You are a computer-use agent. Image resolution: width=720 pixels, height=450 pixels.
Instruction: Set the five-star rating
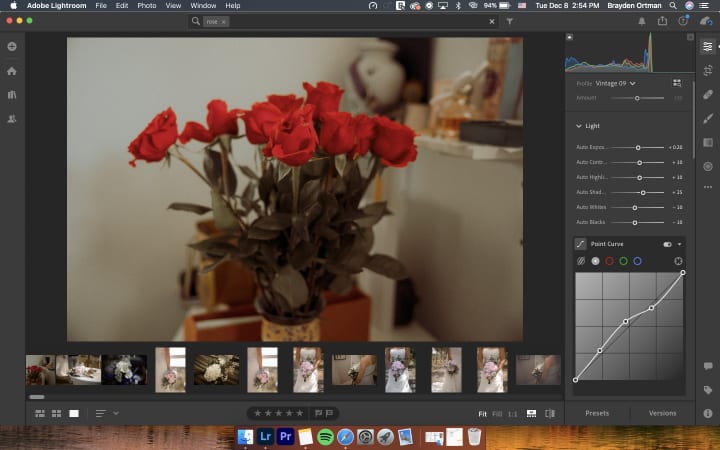(299, 413)
